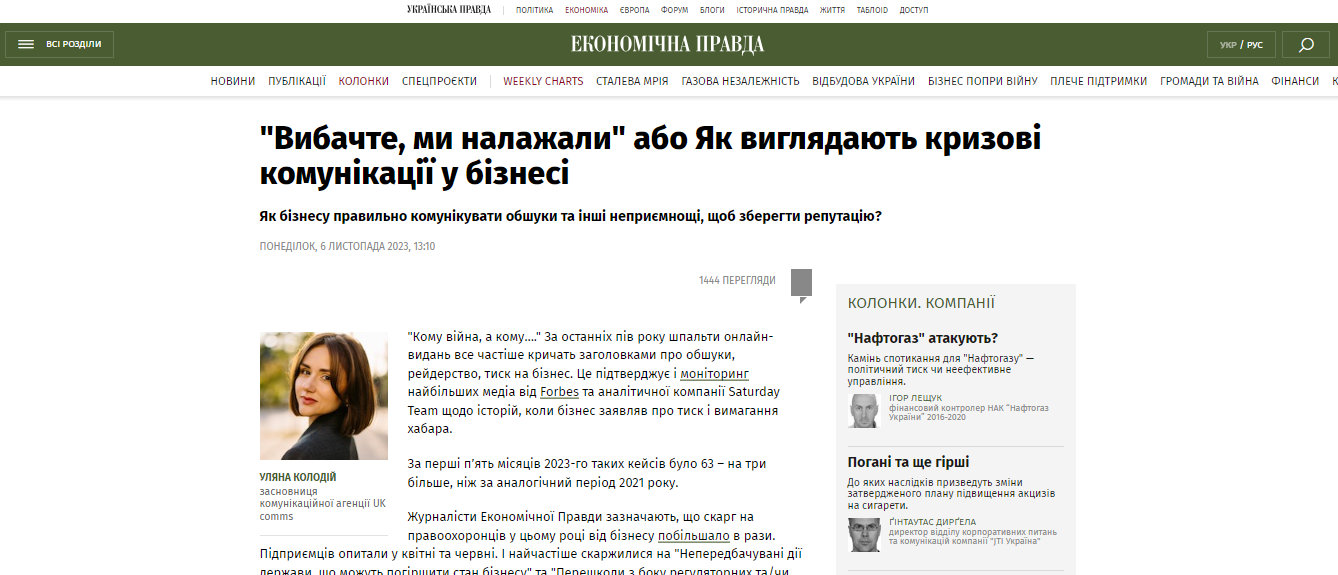The width and height of the screenshot is (1338, 575).
Task: Open Доступ in the top bar
Action: [x=913, y=10]
